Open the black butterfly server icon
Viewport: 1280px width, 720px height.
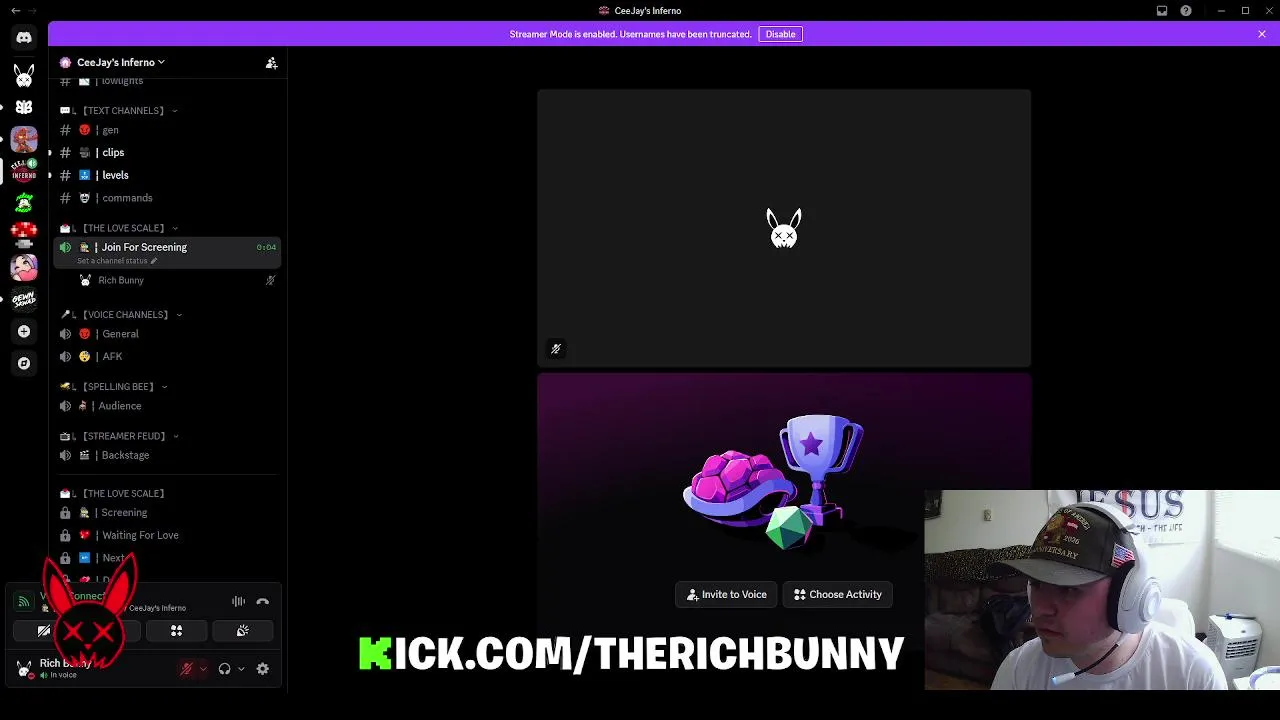tap(24, 107)
